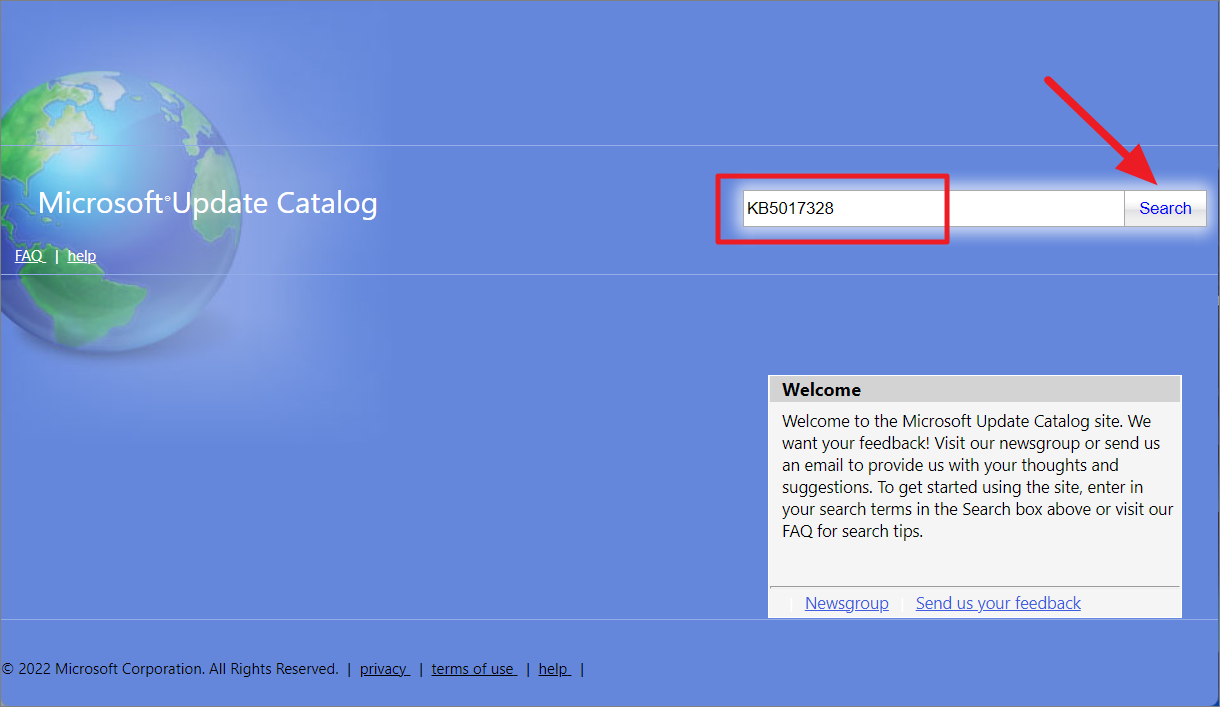
Task: Open help from the footer links
Action: pos(553,668)
